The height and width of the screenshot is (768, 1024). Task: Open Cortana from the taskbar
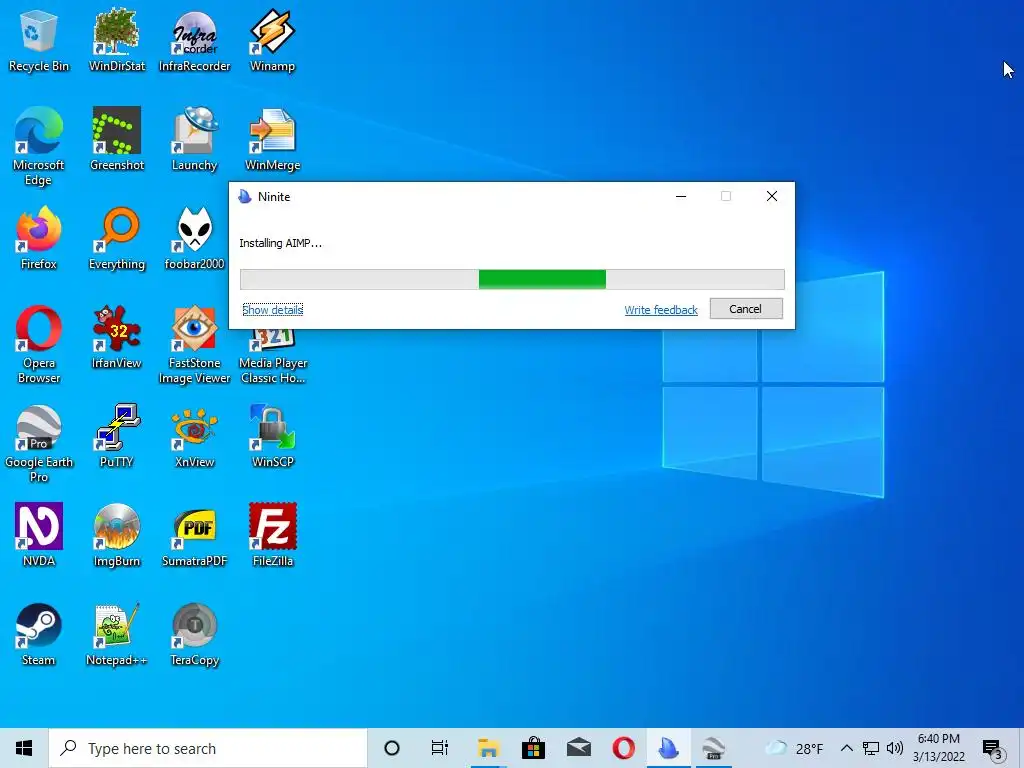point(392,748)
